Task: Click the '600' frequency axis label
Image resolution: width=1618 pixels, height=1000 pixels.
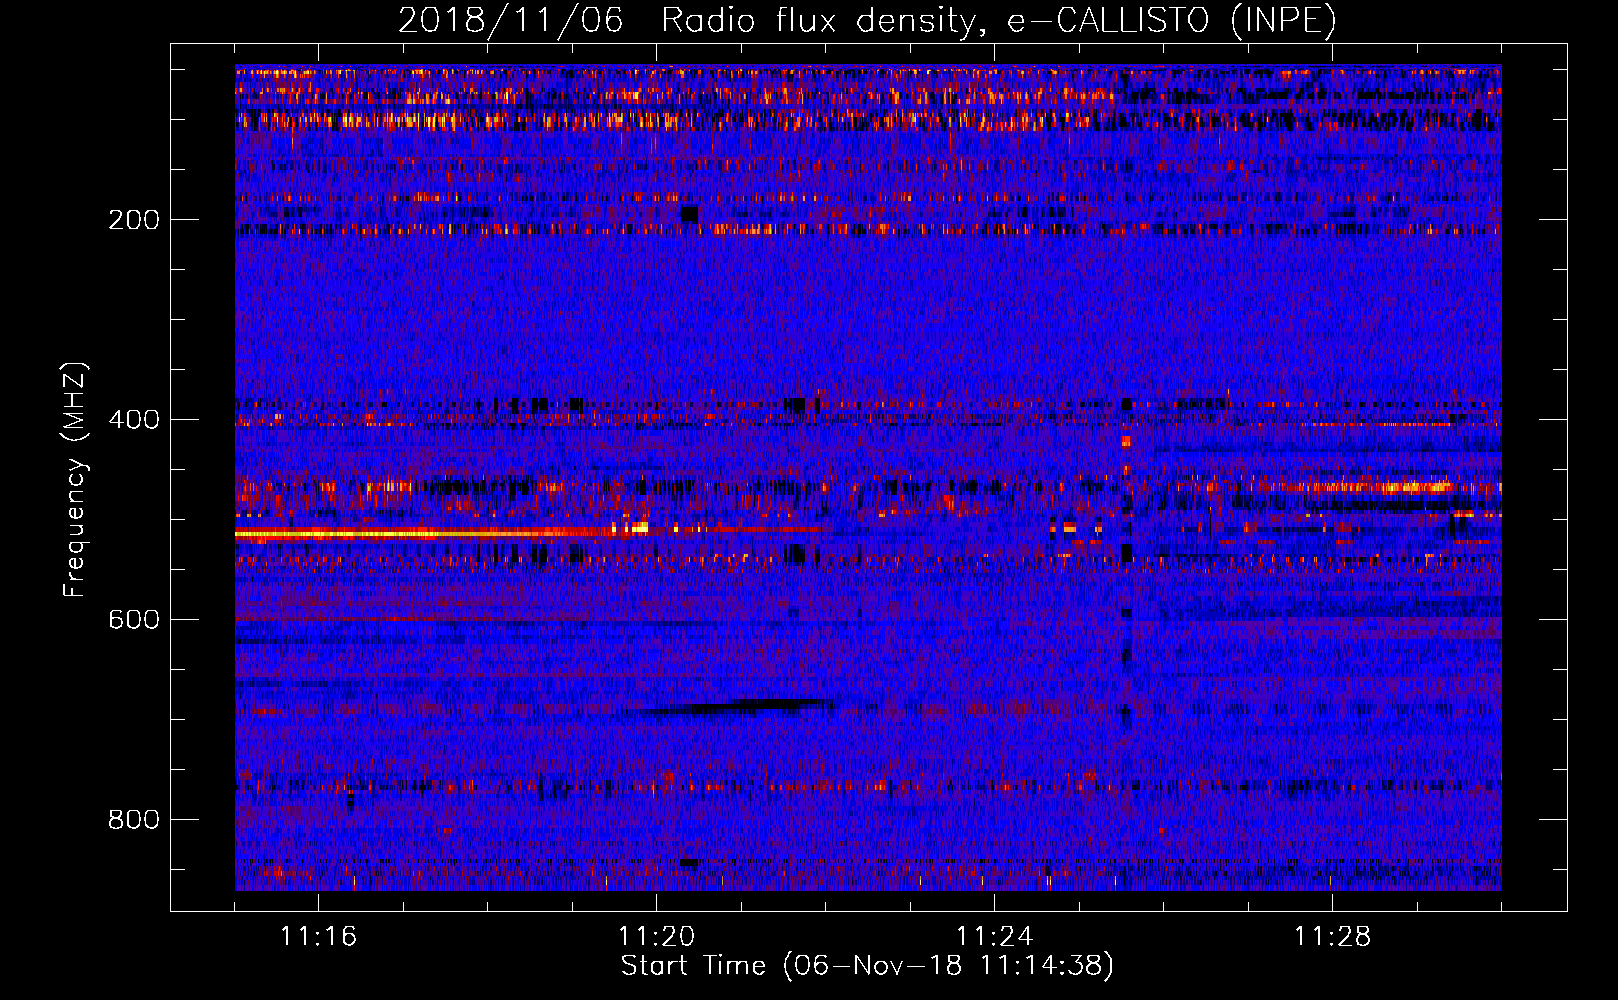Action: pyautogui.click(x=134, y=620)
